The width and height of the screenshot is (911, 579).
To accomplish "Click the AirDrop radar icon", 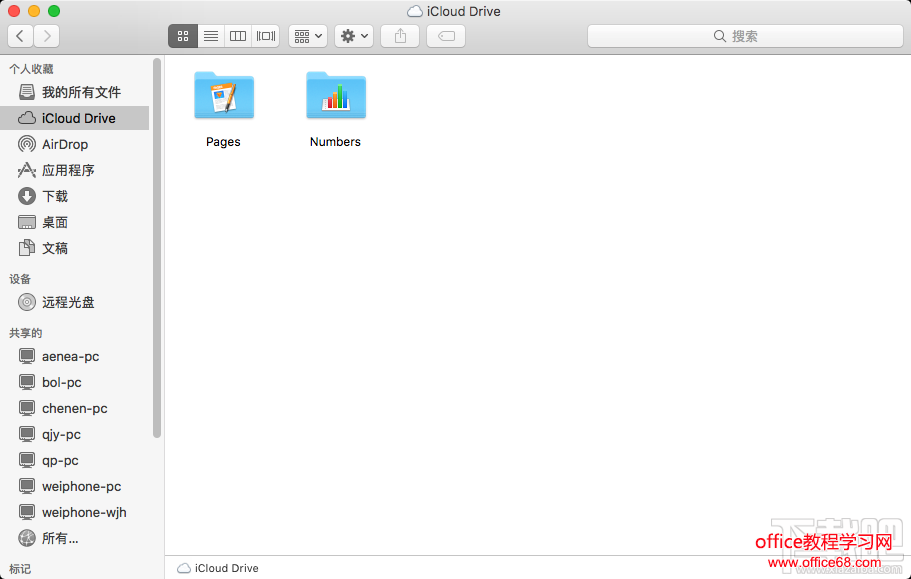I will 27,144.
